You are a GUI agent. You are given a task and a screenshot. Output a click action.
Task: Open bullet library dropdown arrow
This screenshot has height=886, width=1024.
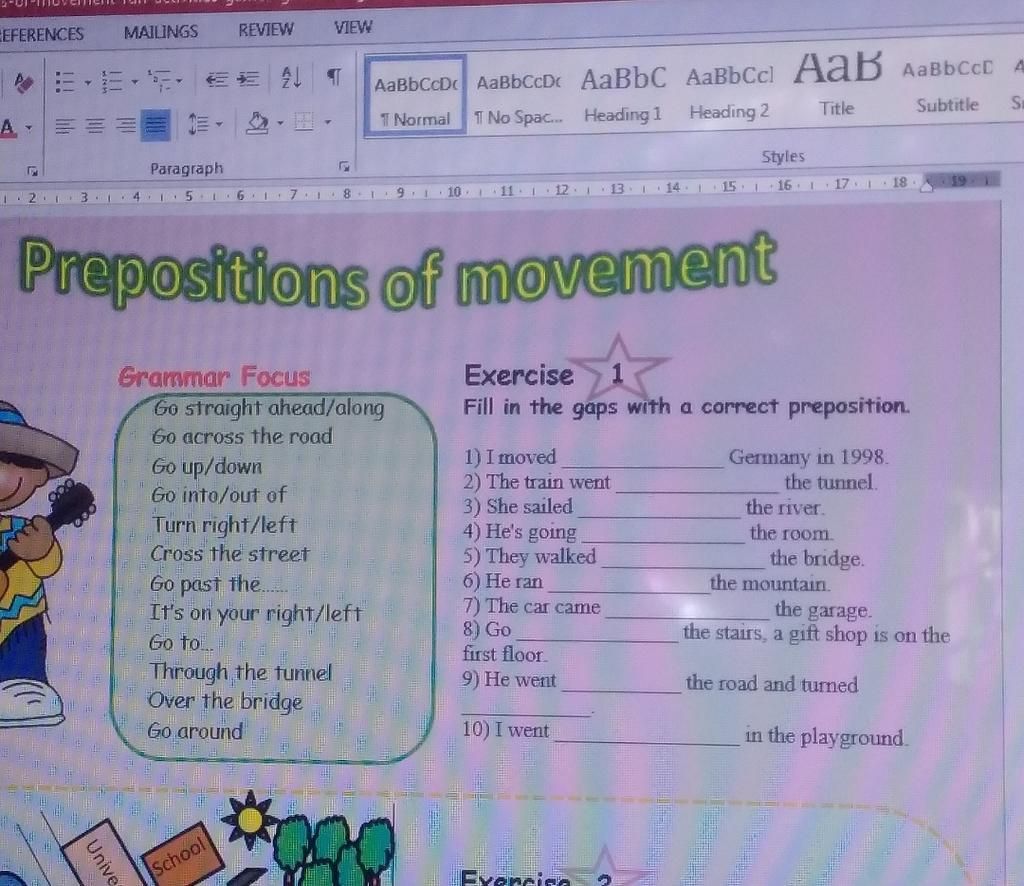pyautogui.click(x=88, y=82)
